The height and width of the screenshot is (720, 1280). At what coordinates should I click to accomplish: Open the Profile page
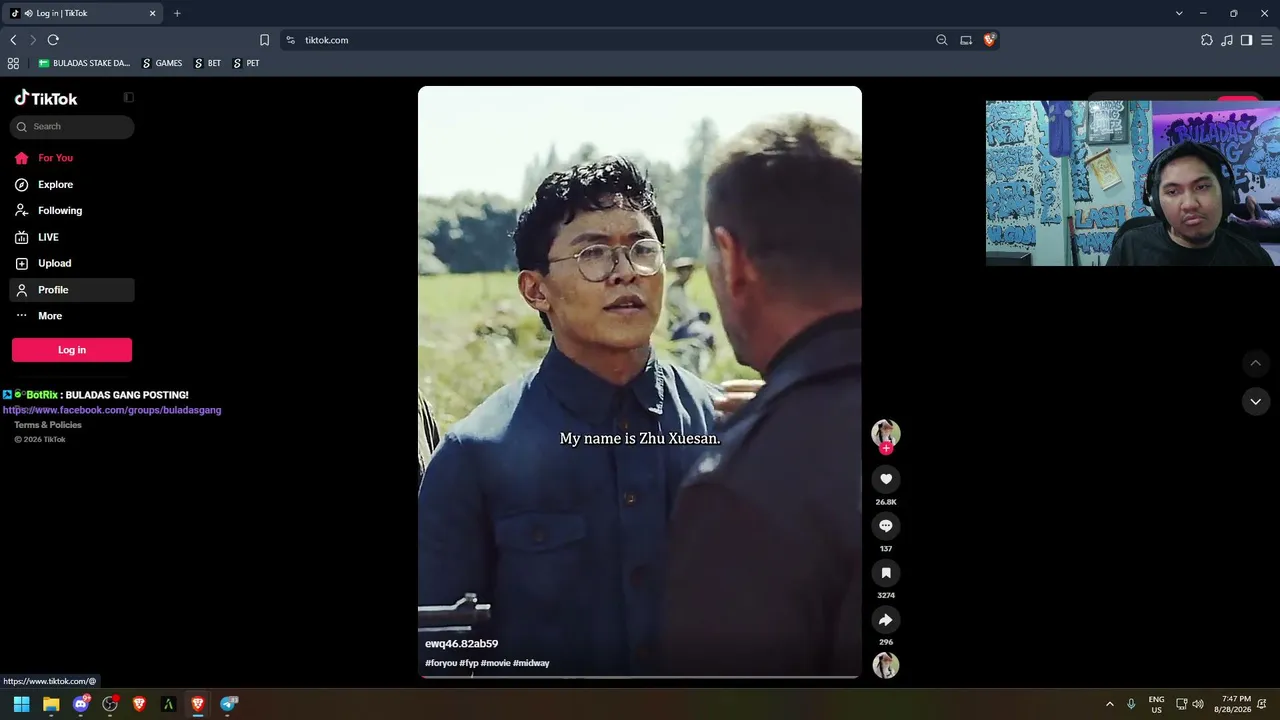click(72, 290)
